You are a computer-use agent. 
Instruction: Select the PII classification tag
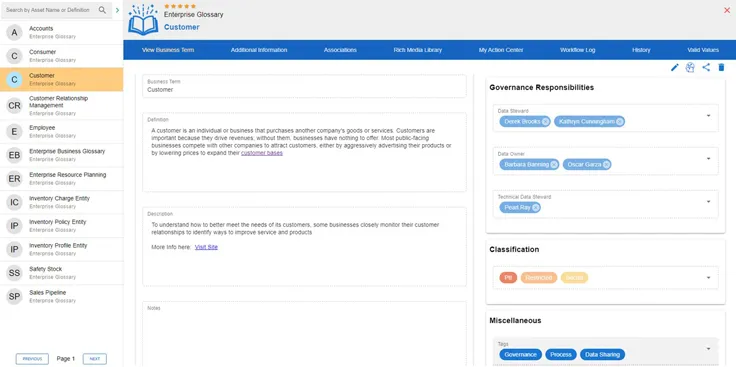[x=508, y=278]
